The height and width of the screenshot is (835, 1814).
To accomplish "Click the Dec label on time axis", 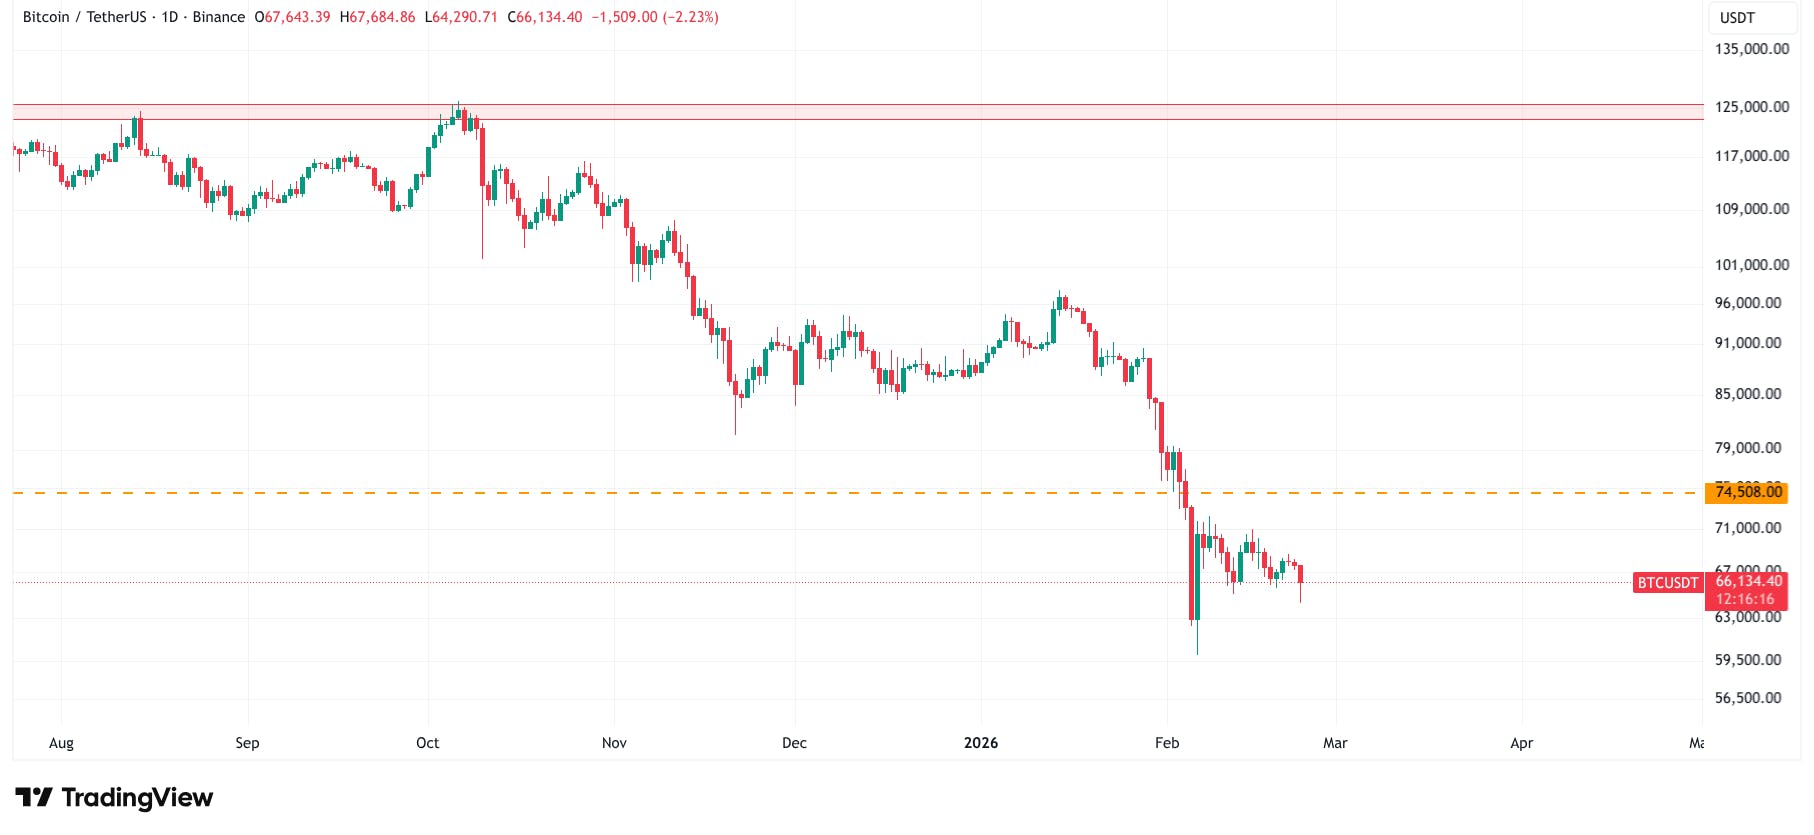I will click(x=794, y=743).
